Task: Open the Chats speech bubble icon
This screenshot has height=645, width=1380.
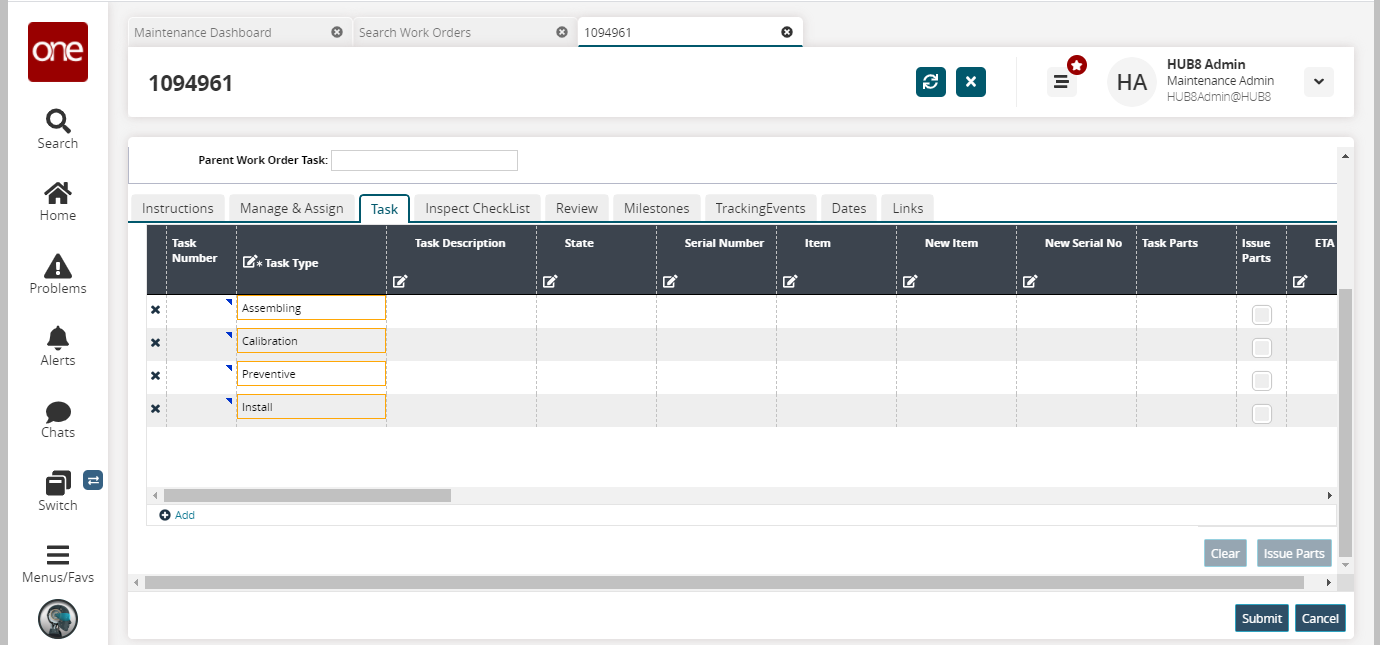Action: pos(58,411)
